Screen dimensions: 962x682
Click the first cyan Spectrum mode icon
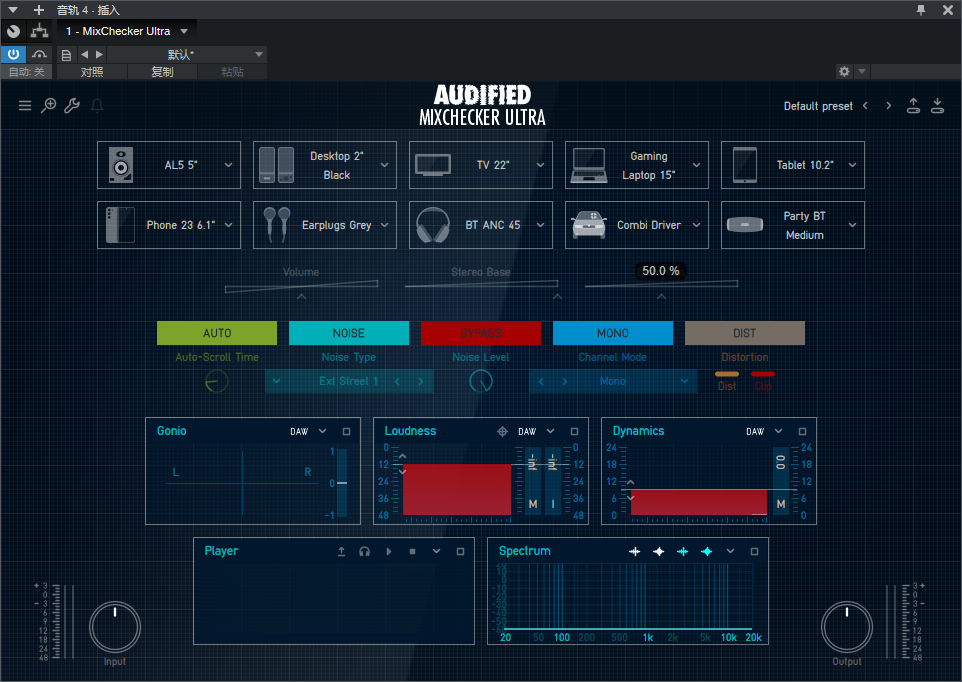(682, 552)
